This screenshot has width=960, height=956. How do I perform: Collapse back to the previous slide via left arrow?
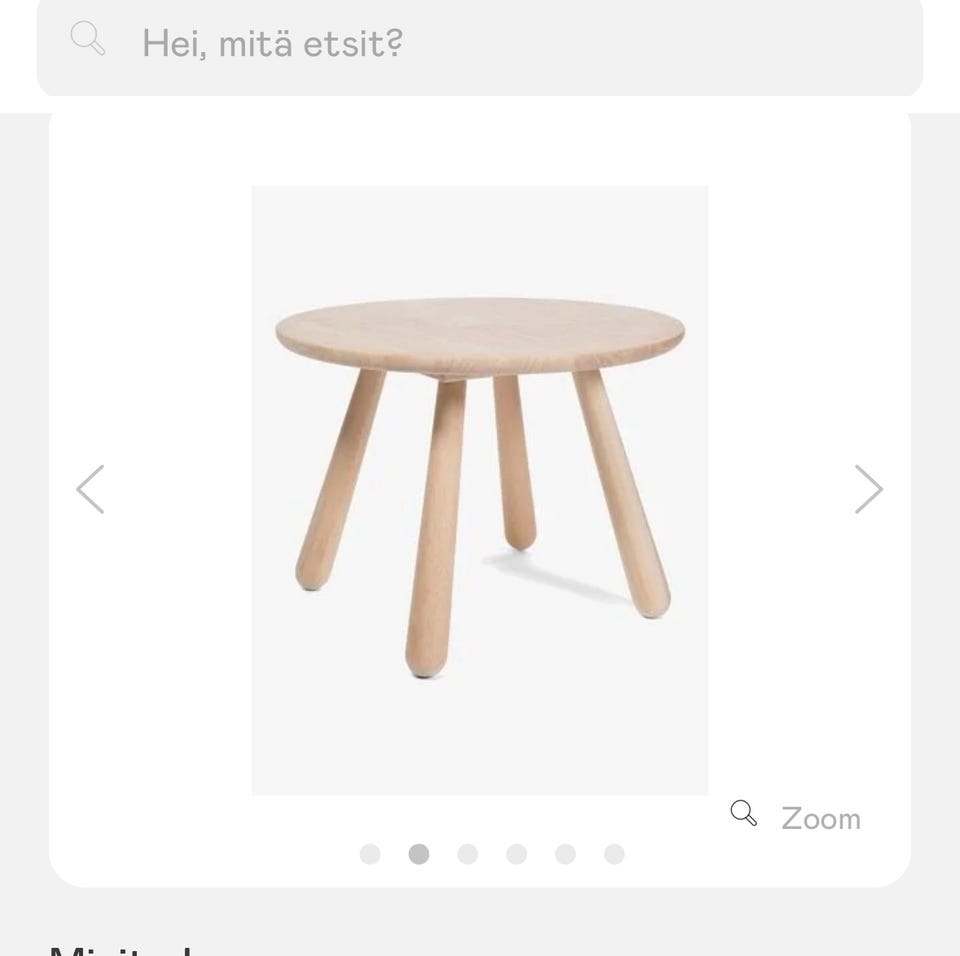click(89, 489)
